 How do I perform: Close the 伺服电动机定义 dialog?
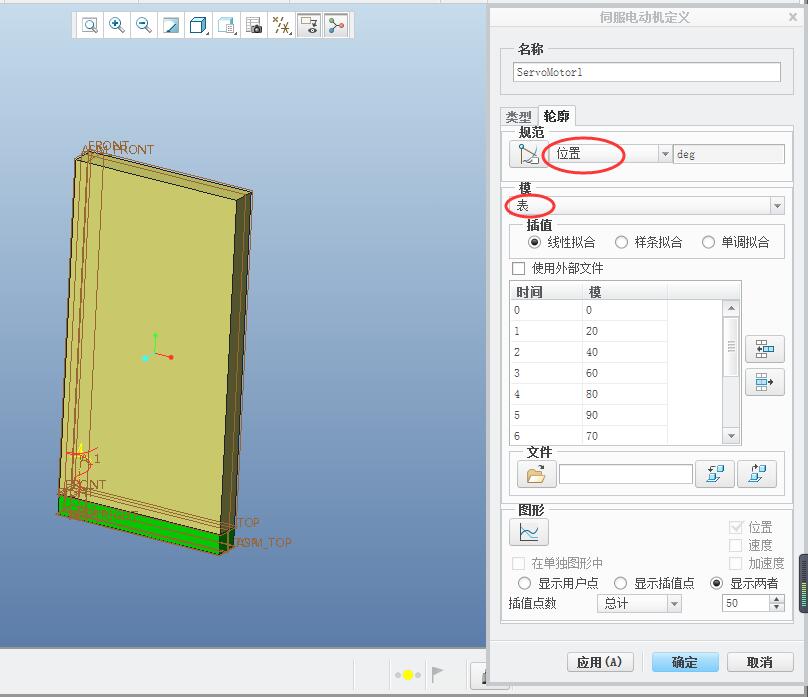(794, 18)
